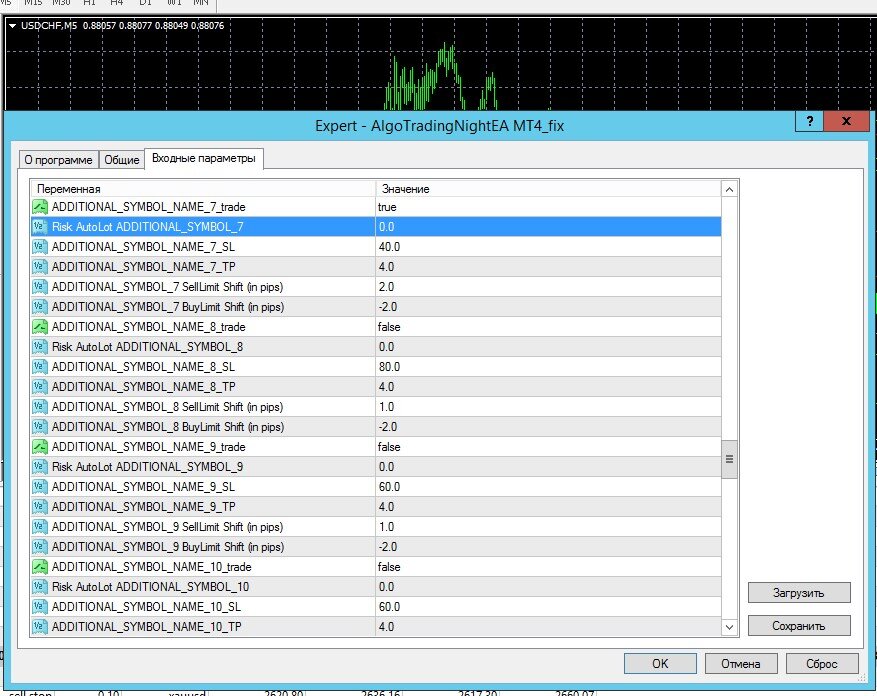The width and height of the screenshot is (877, 696).
Task: Click the vertical scrollbar thumb
Action: (729, 459)
